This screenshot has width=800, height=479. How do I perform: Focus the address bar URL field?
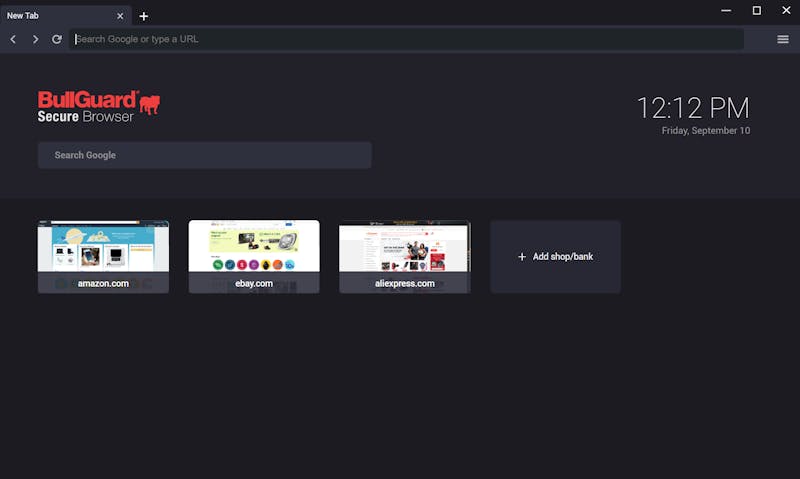pos(406,39)
